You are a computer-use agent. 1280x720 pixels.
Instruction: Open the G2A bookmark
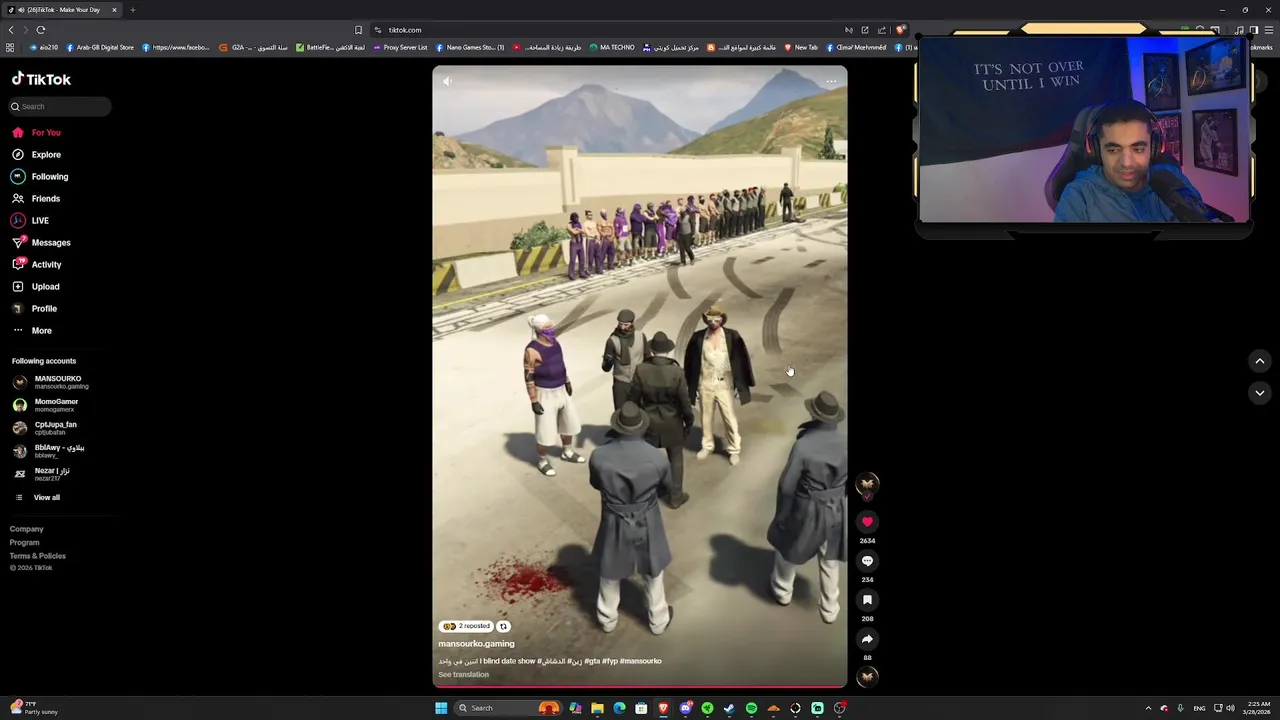click(253, 47)
